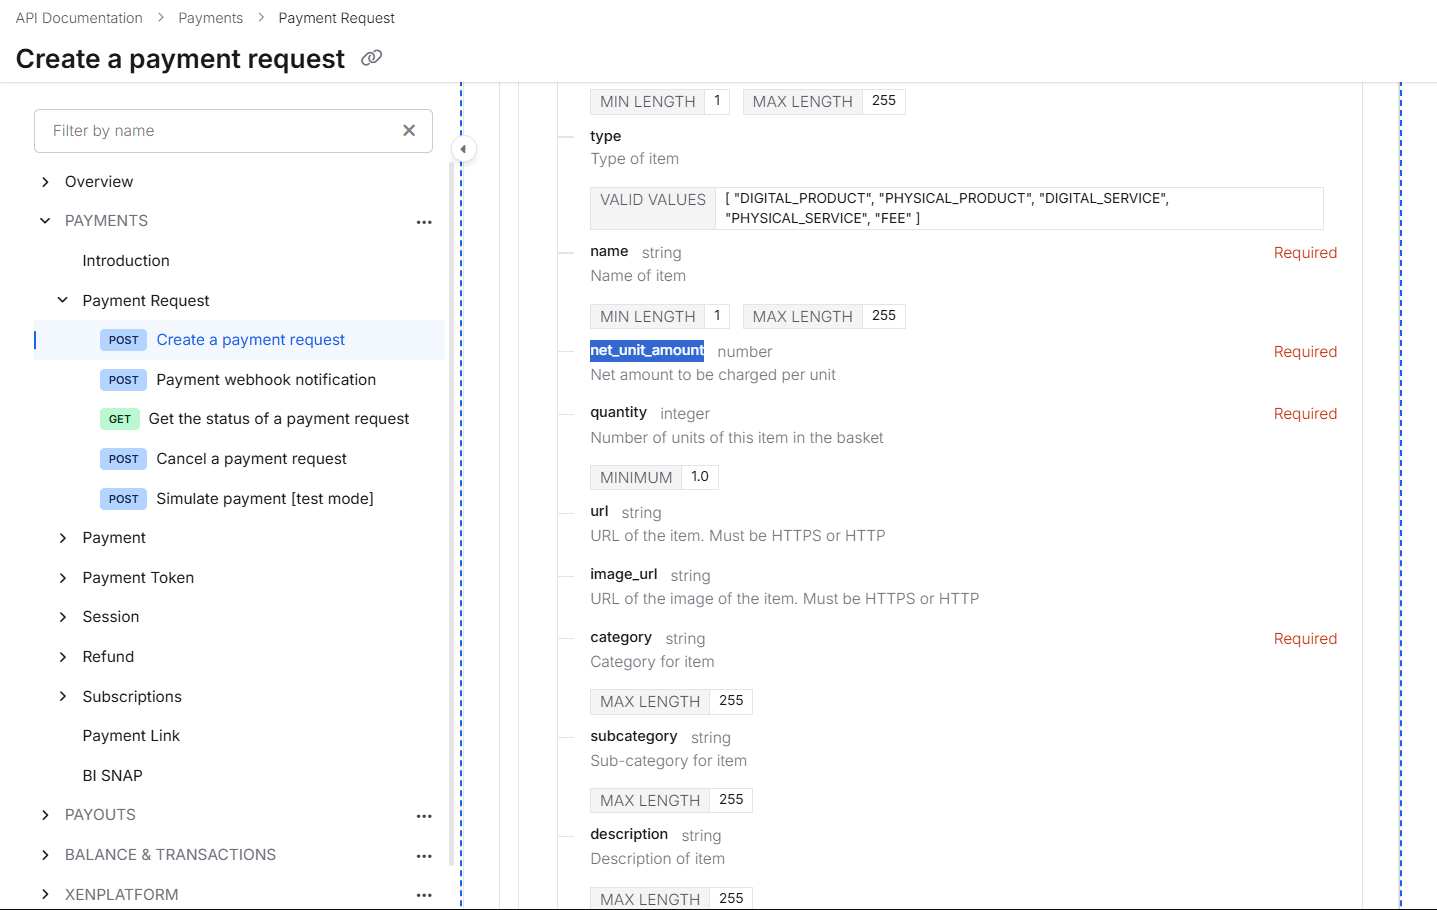Collapse sidebar using round arrow button
Image resolution: width=1437 pixels, height=910 pixels.
(x=463, y=149)
